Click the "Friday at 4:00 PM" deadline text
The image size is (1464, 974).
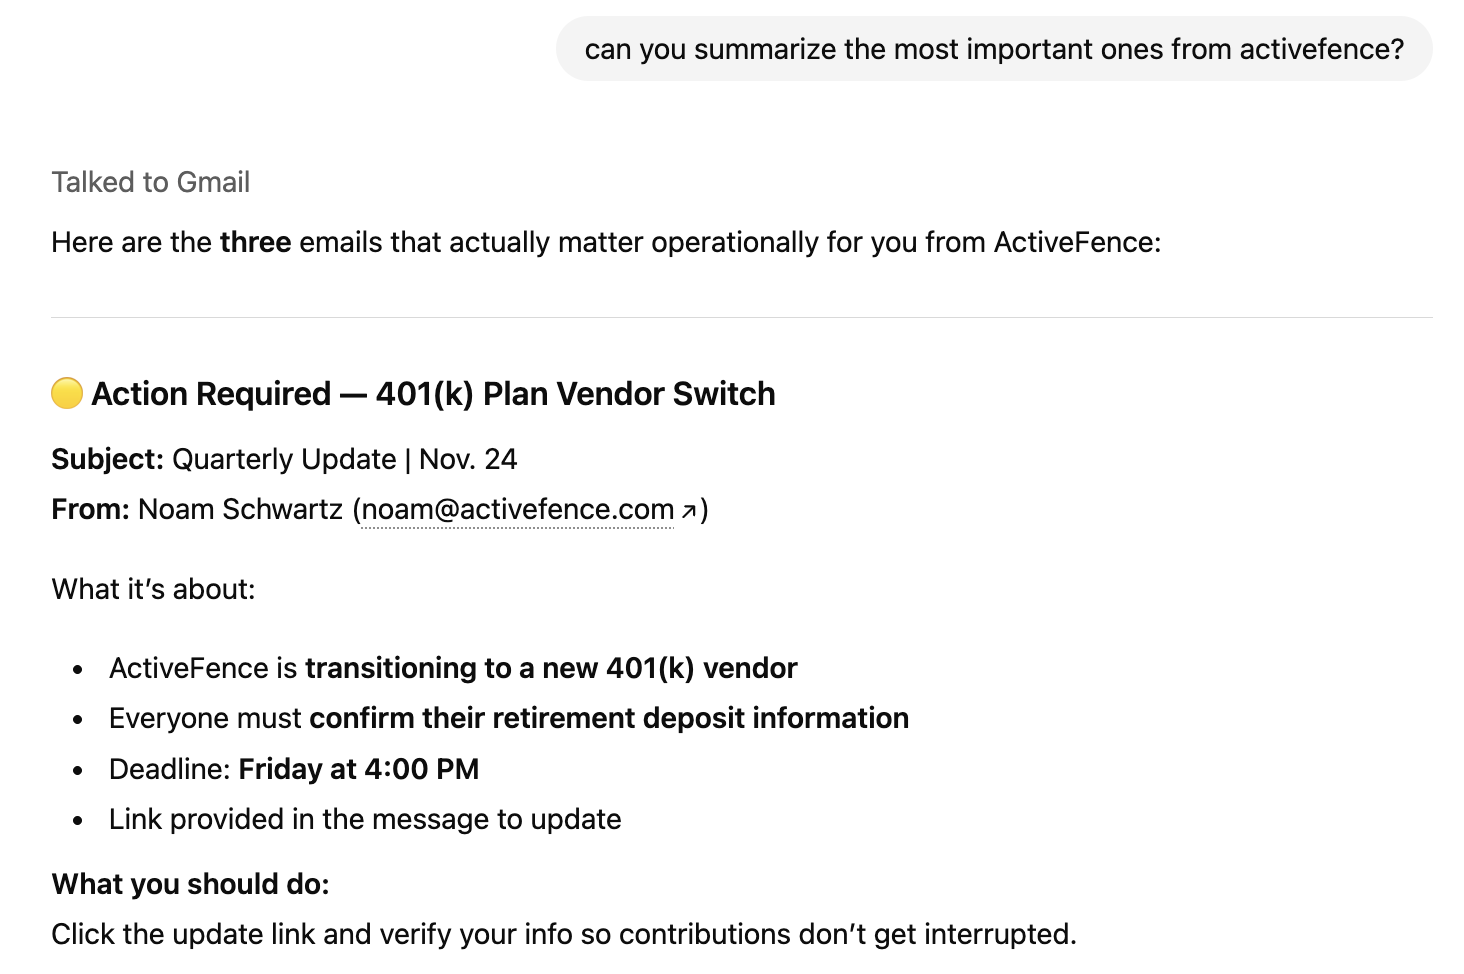coord(359,769)
